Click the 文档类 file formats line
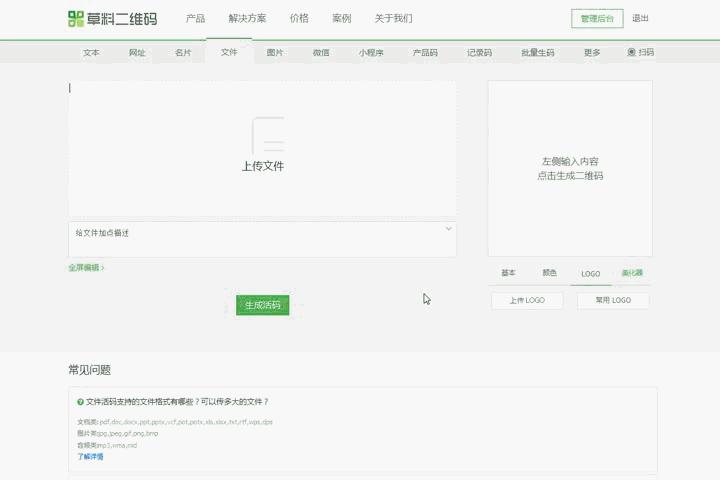720x480 pixels. click(175, 422)
